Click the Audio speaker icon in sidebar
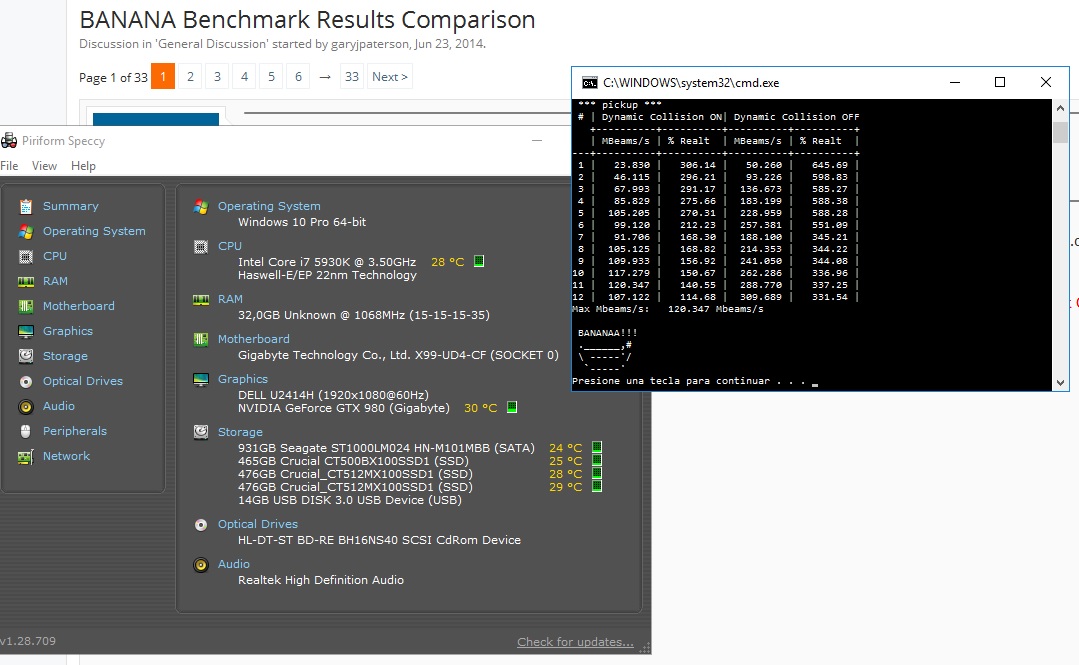Viewport: 1079px width, 665px height. click(x=25, y=407)
